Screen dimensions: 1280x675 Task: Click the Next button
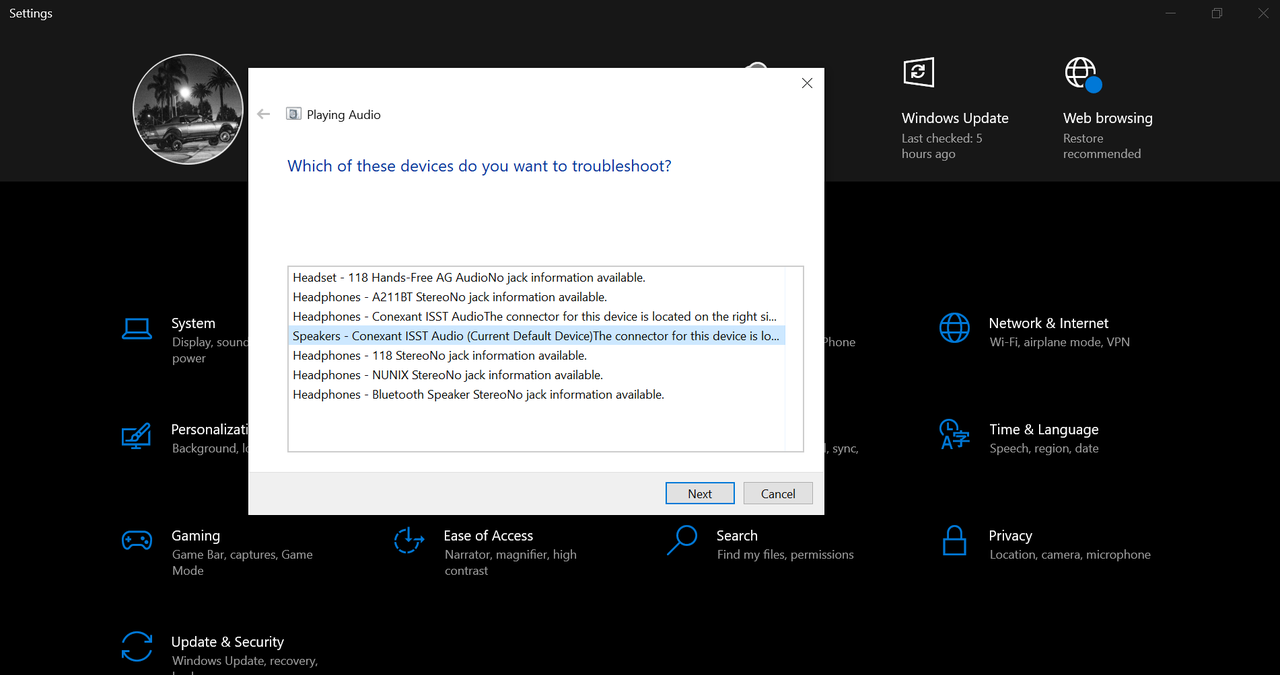point(700,493)
